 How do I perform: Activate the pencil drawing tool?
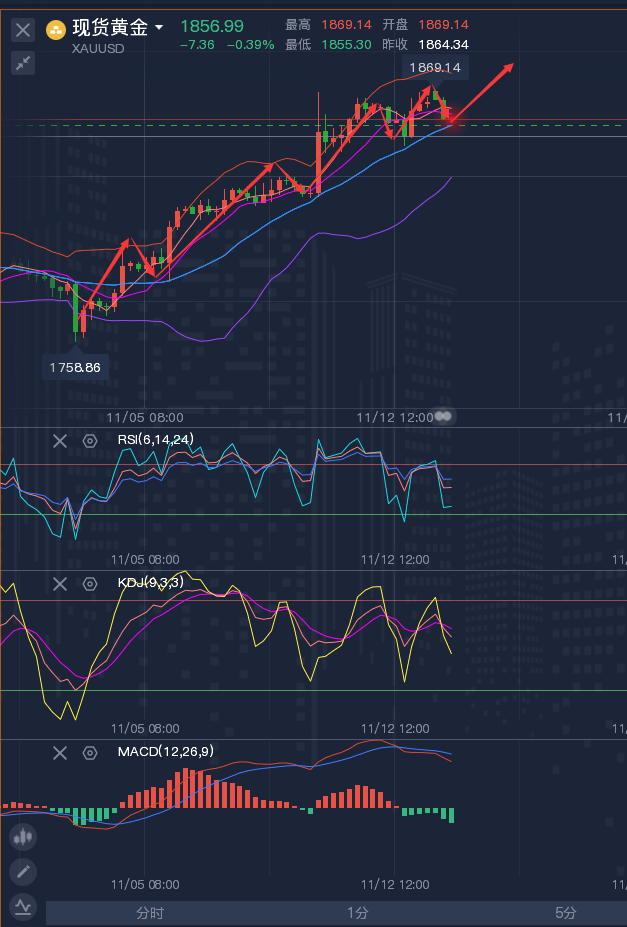[23, 871]
